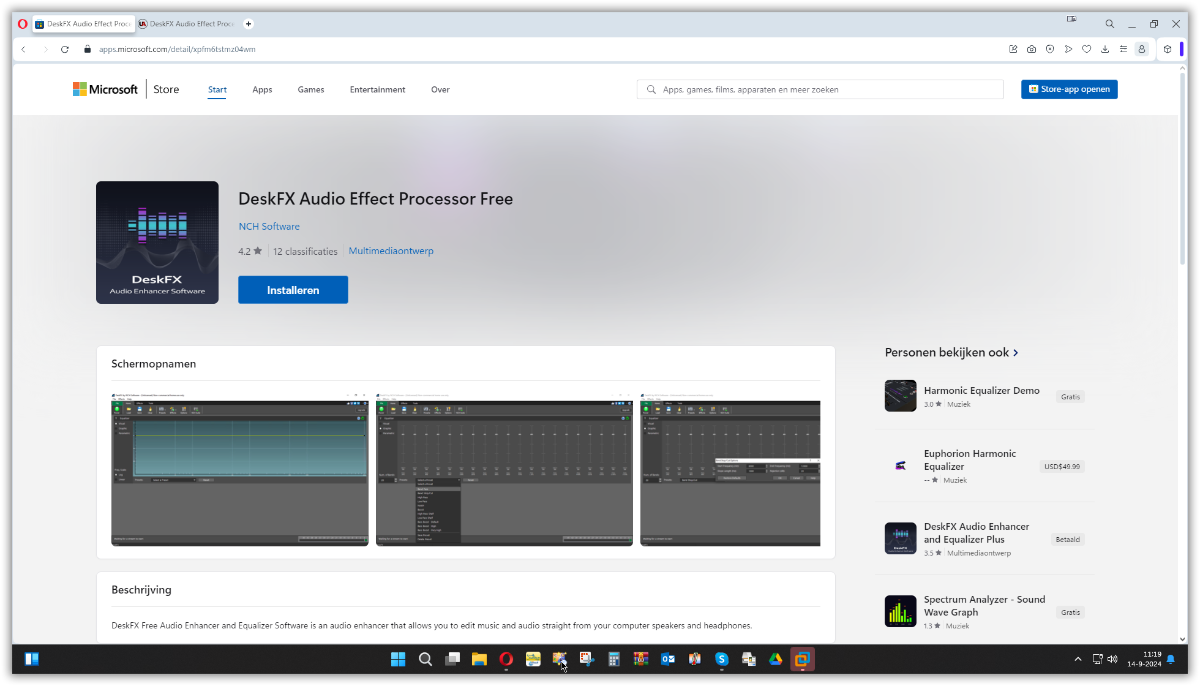This screenshot has height=686, width=1200.
Task: Open third screenshot thumbnail
Action: pos(731,469)
